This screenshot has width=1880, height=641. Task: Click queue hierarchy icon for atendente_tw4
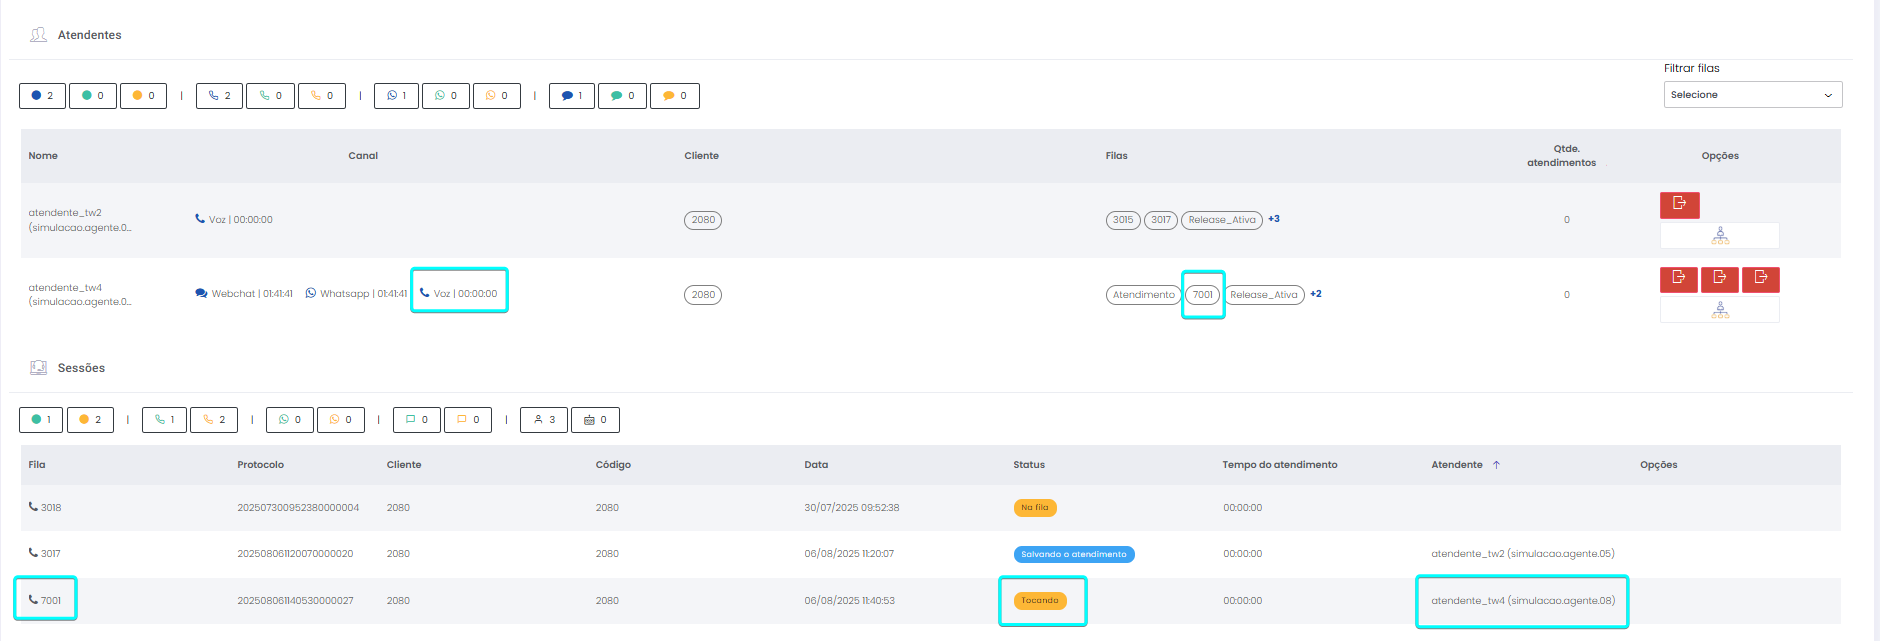coord(1719,310)
